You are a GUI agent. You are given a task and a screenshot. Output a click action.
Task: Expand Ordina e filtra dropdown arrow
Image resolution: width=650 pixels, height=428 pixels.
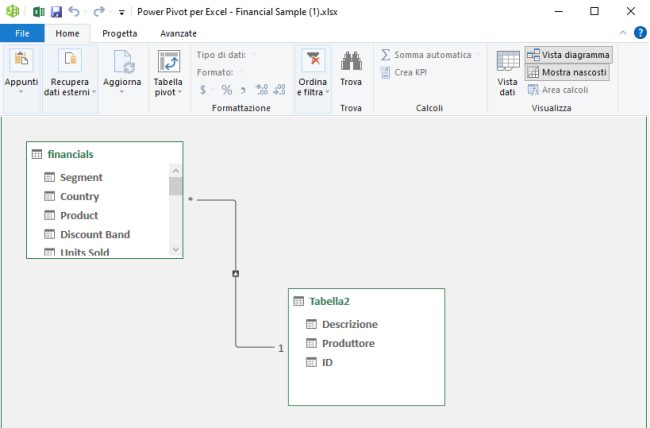pos(327,92)
